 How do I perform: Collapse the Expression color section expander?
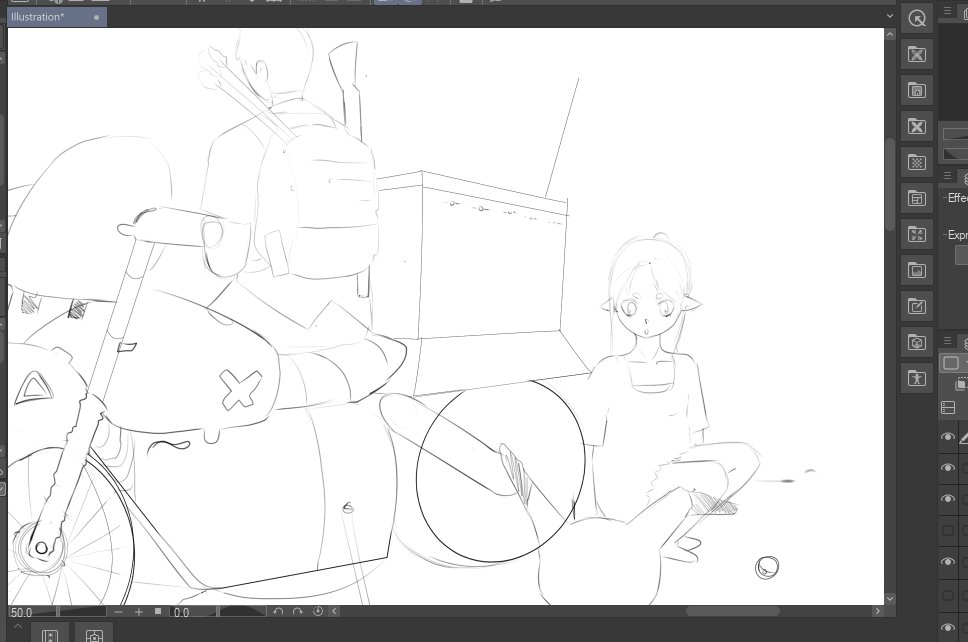(x=944, y=235)
